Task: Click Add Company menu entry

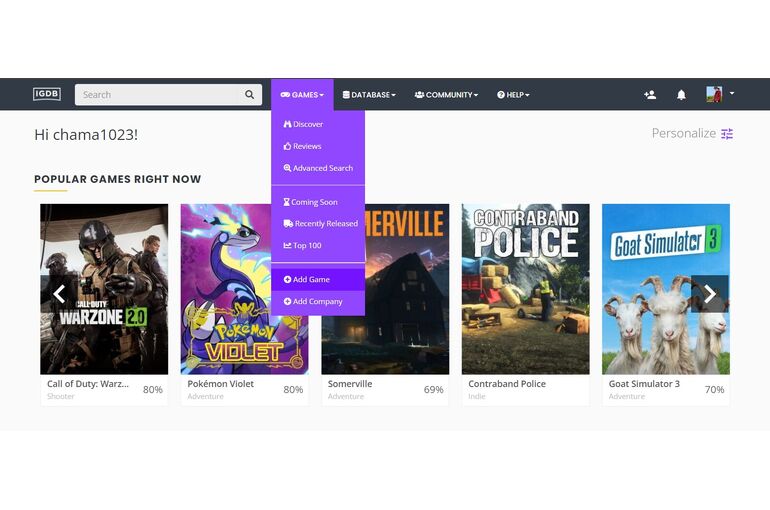Action: [x=318, y=301]
